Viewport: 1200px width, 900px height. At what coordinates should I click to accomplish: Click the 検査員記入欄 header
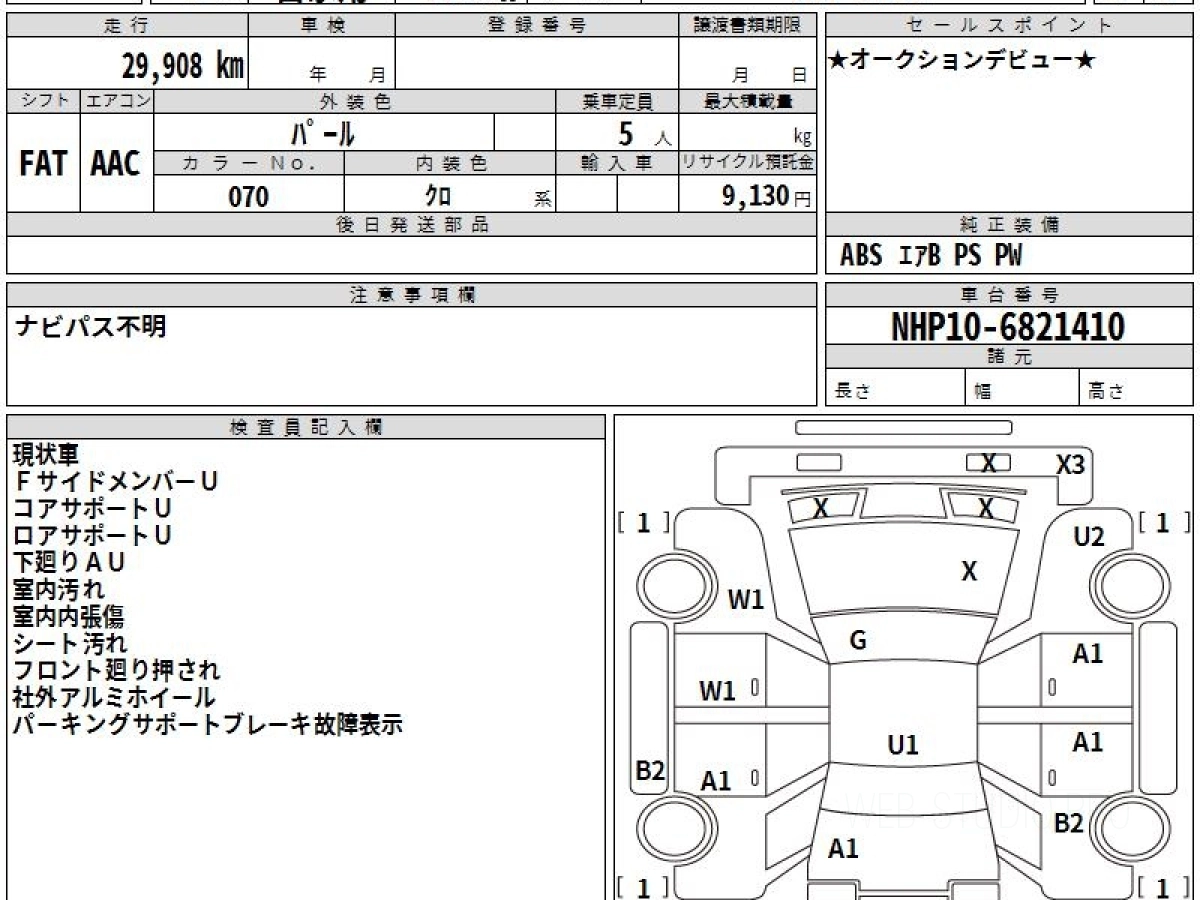(x=306, y=427)
